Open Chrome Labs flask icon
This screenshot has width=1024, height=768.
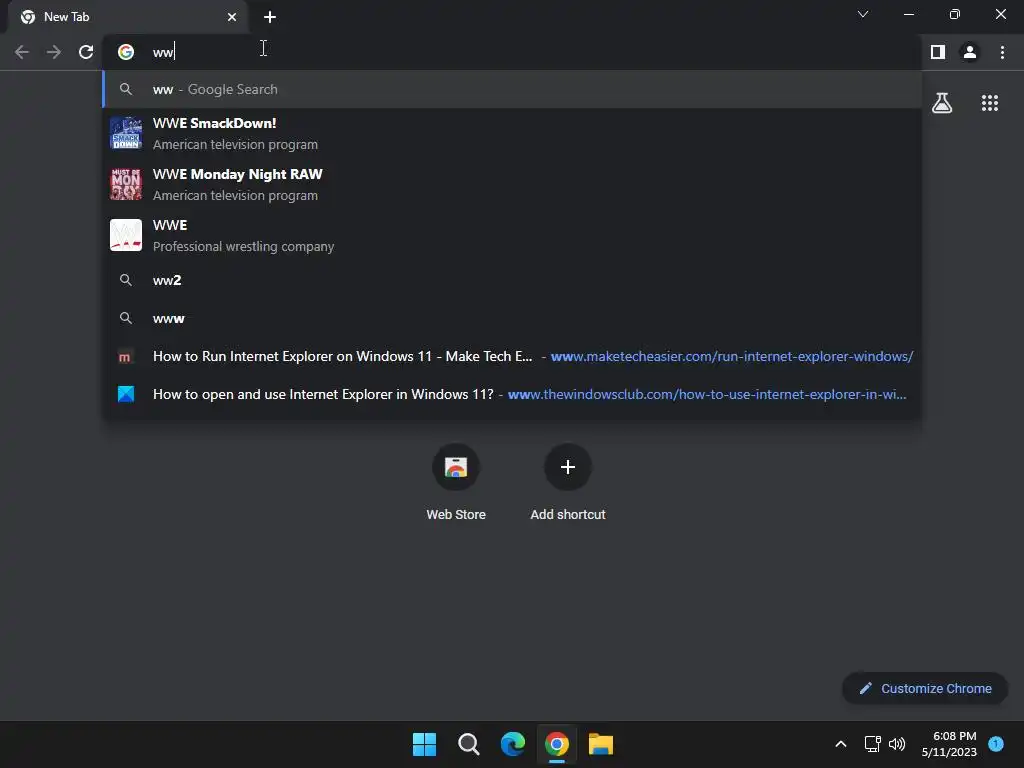coord(942,103)
